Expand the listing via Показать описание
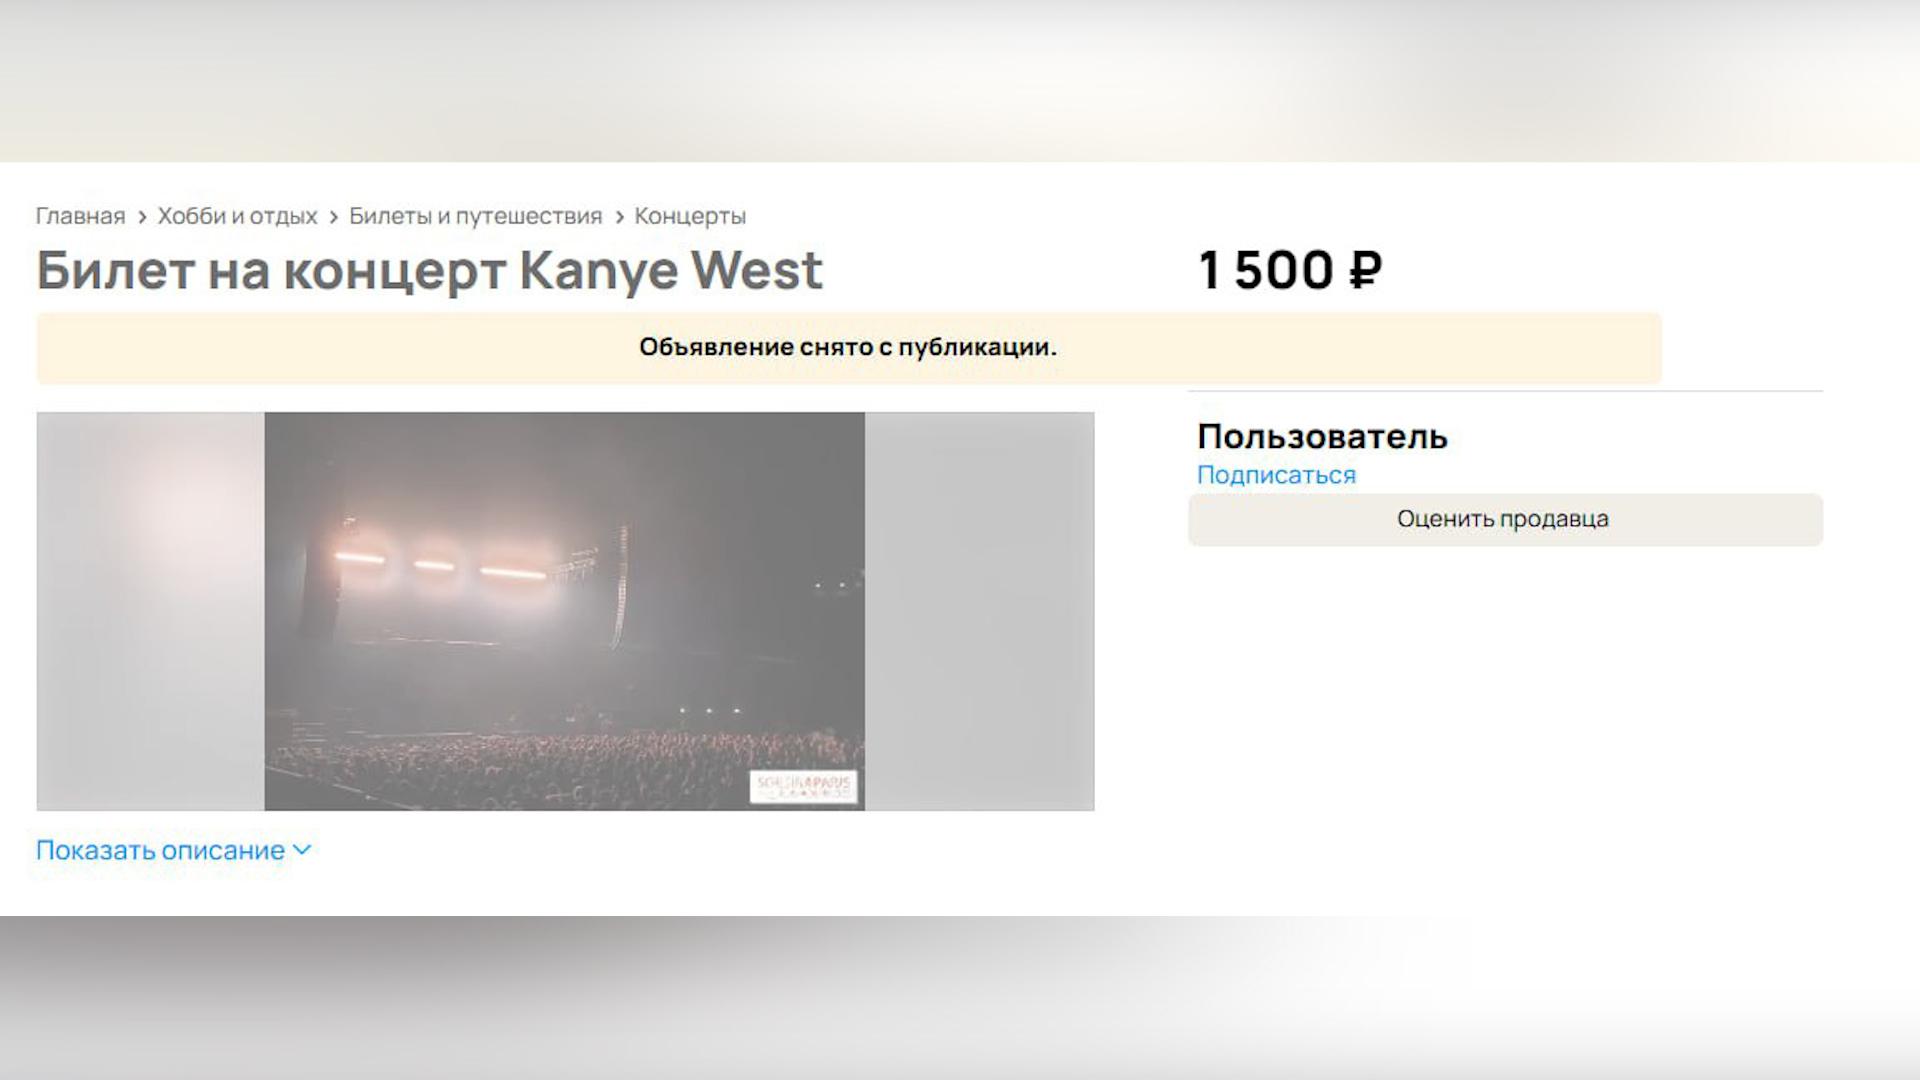The width and height of the screenshot is (1920, 1080). pos(160,850)
